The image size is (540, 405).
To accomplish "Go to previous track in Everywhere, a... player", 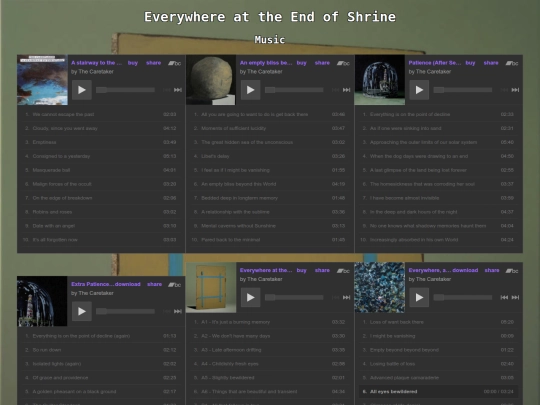I will coord(504,298).
